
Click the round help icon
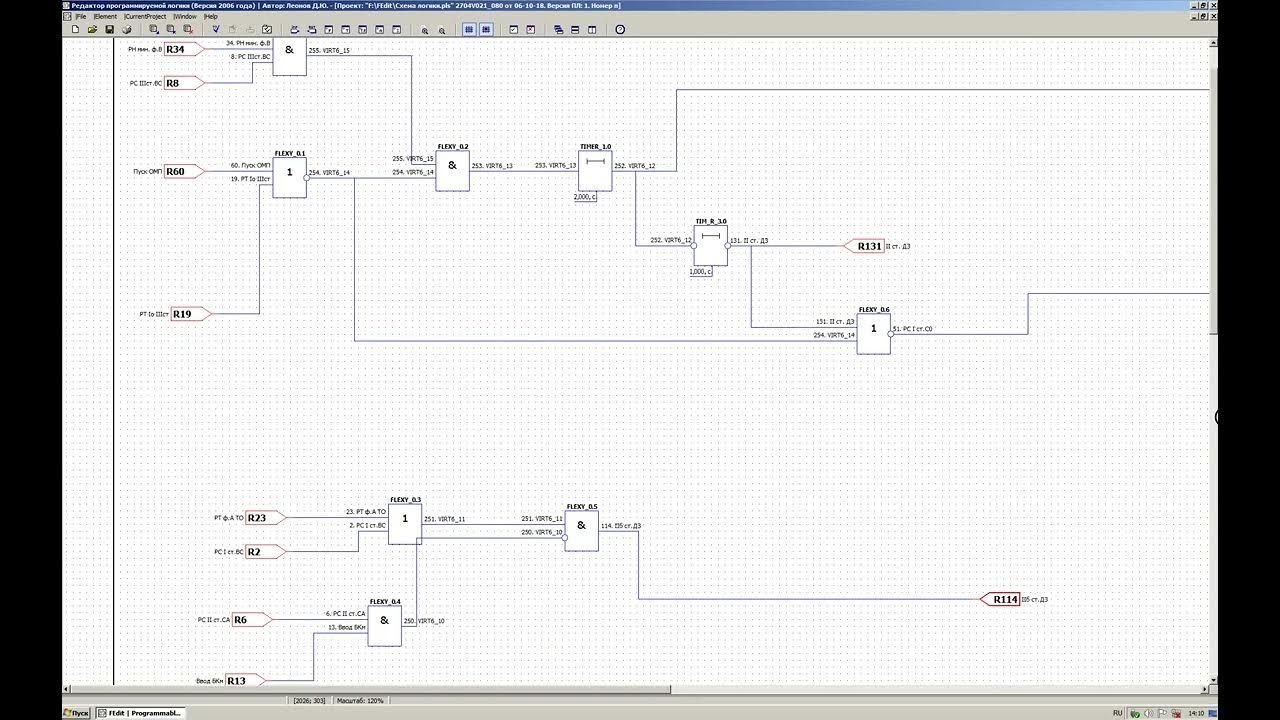tap(620, 30)
